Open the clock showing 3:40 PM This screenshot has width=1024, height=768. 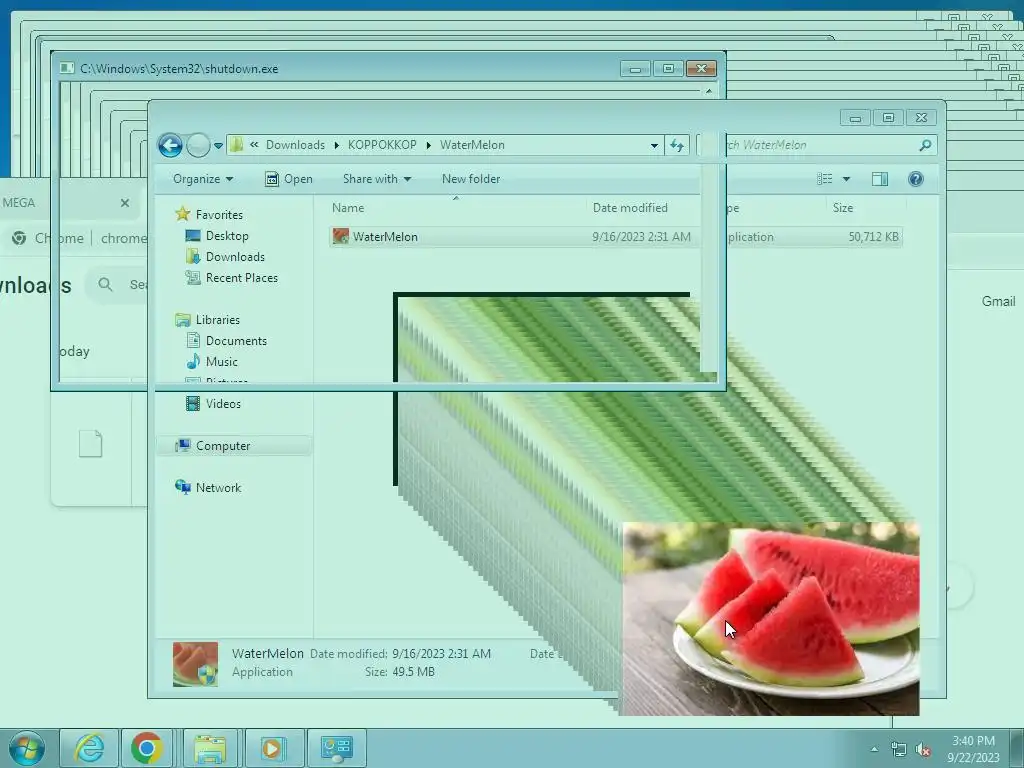click(x=973, y=748)
